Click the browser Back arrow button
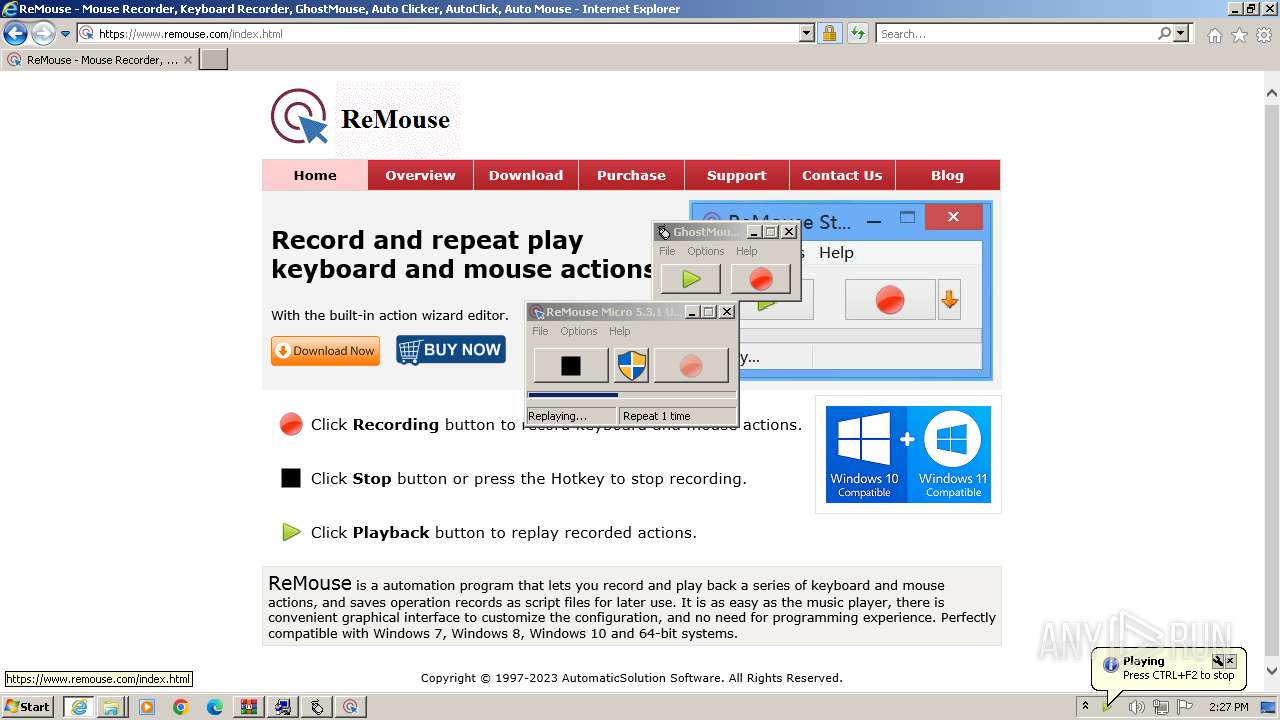The width and height of the screenshot is (1280, 720). click(x=15, y=33)
